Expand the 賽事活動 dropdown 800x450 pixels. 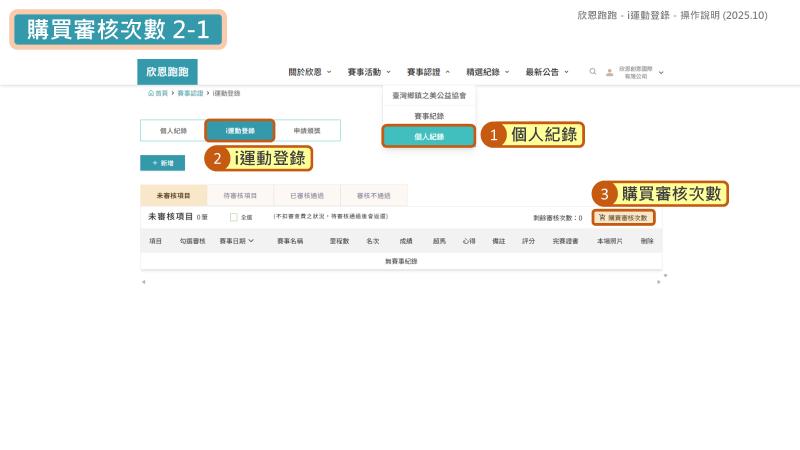click(x=368, y=72)
